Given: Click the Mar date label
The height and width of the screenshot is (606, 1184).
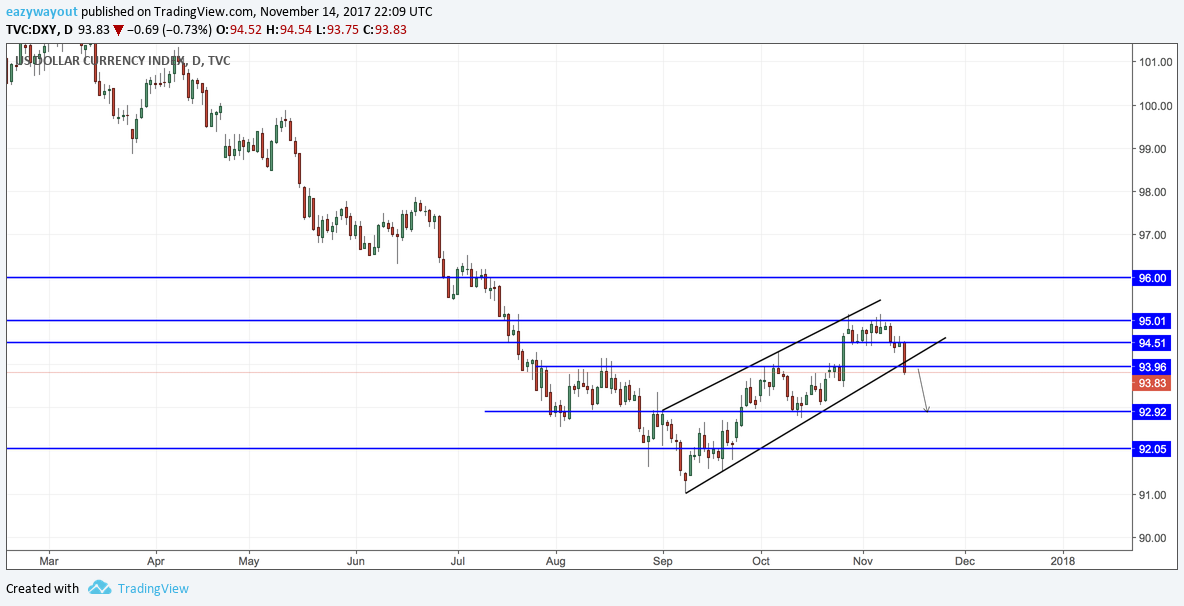Looking at the screenshot, I should point(48,561).
